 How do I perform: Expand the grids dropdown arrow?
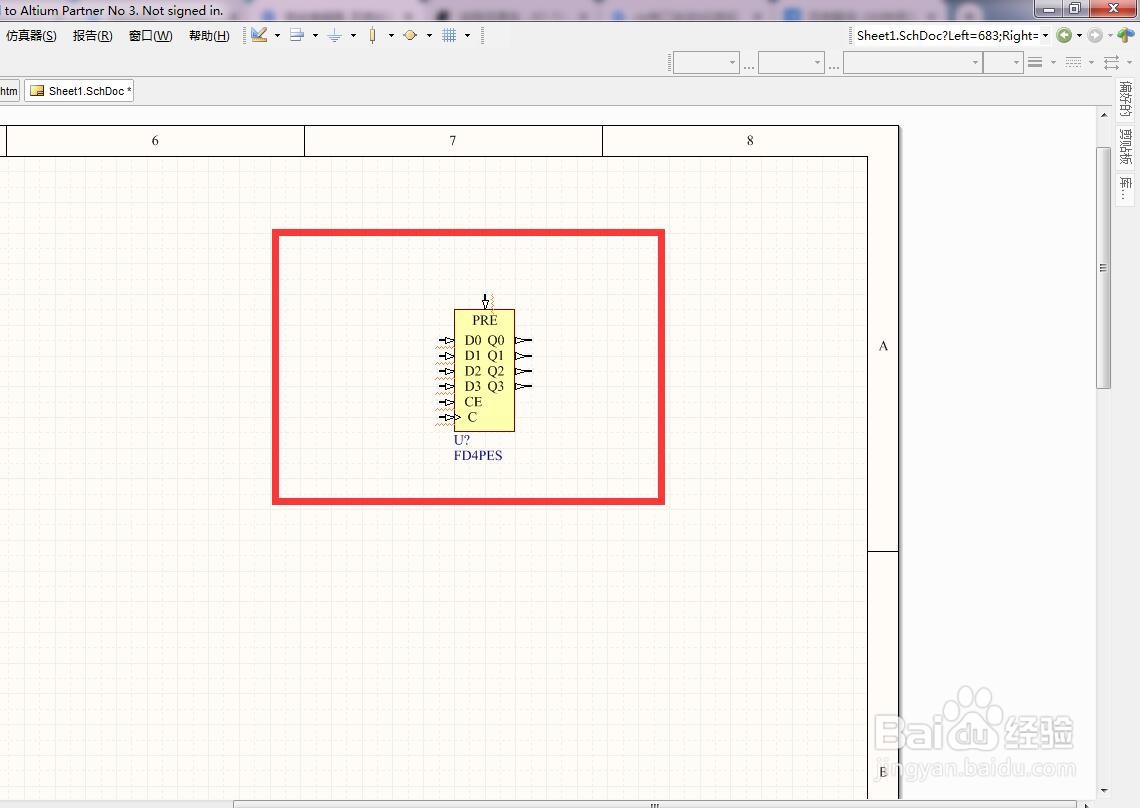[467, 35]
